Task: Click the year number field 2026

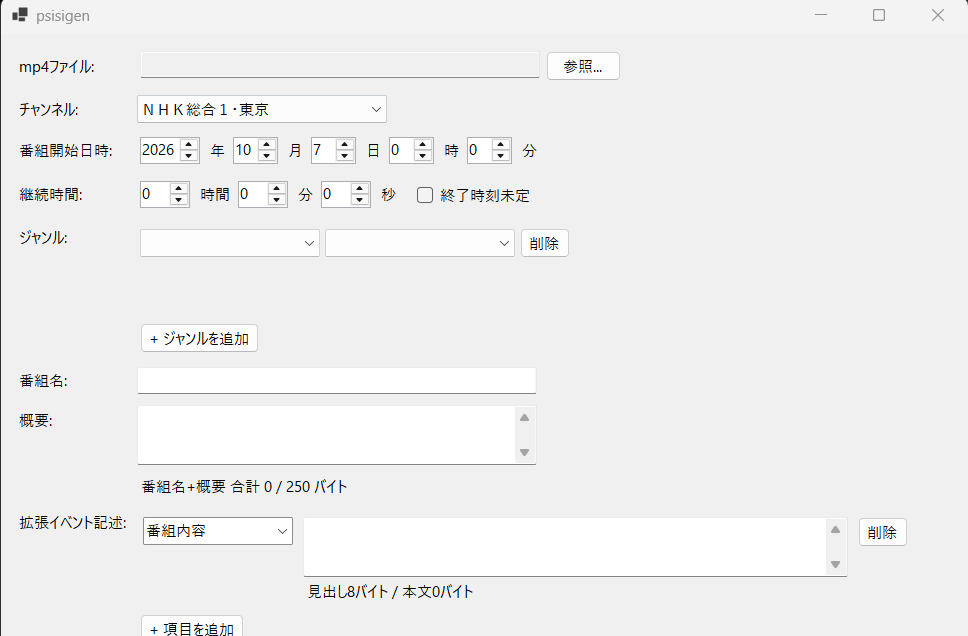Action: coord(161,150)
